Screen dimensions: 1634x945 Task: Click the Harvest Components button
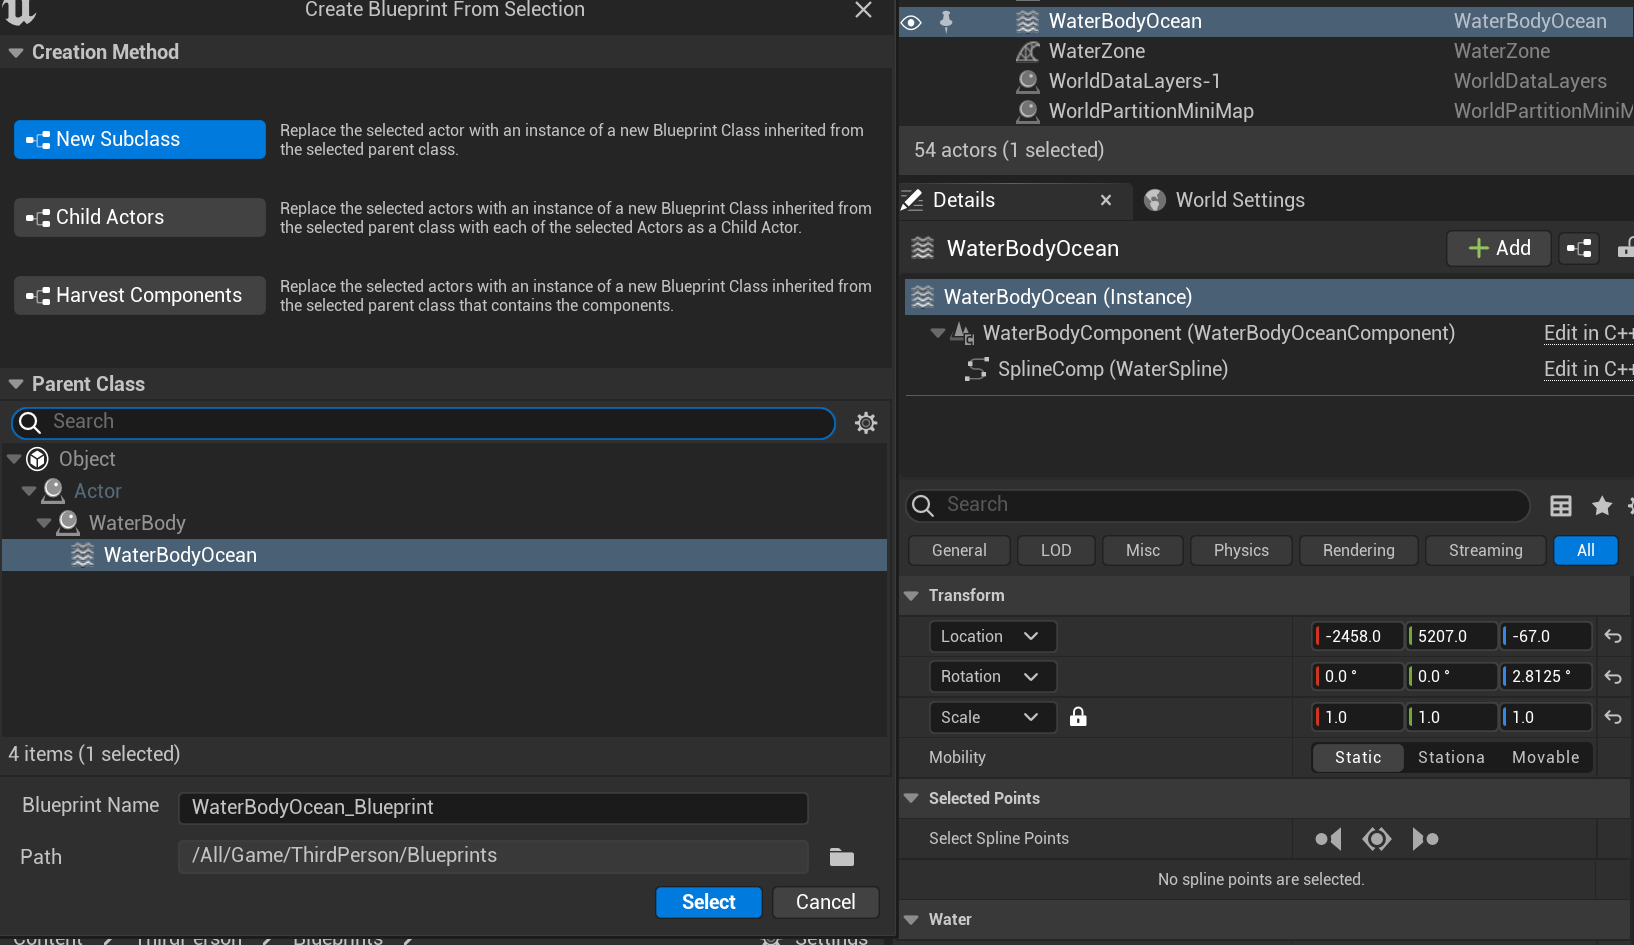tap(140, 295)
